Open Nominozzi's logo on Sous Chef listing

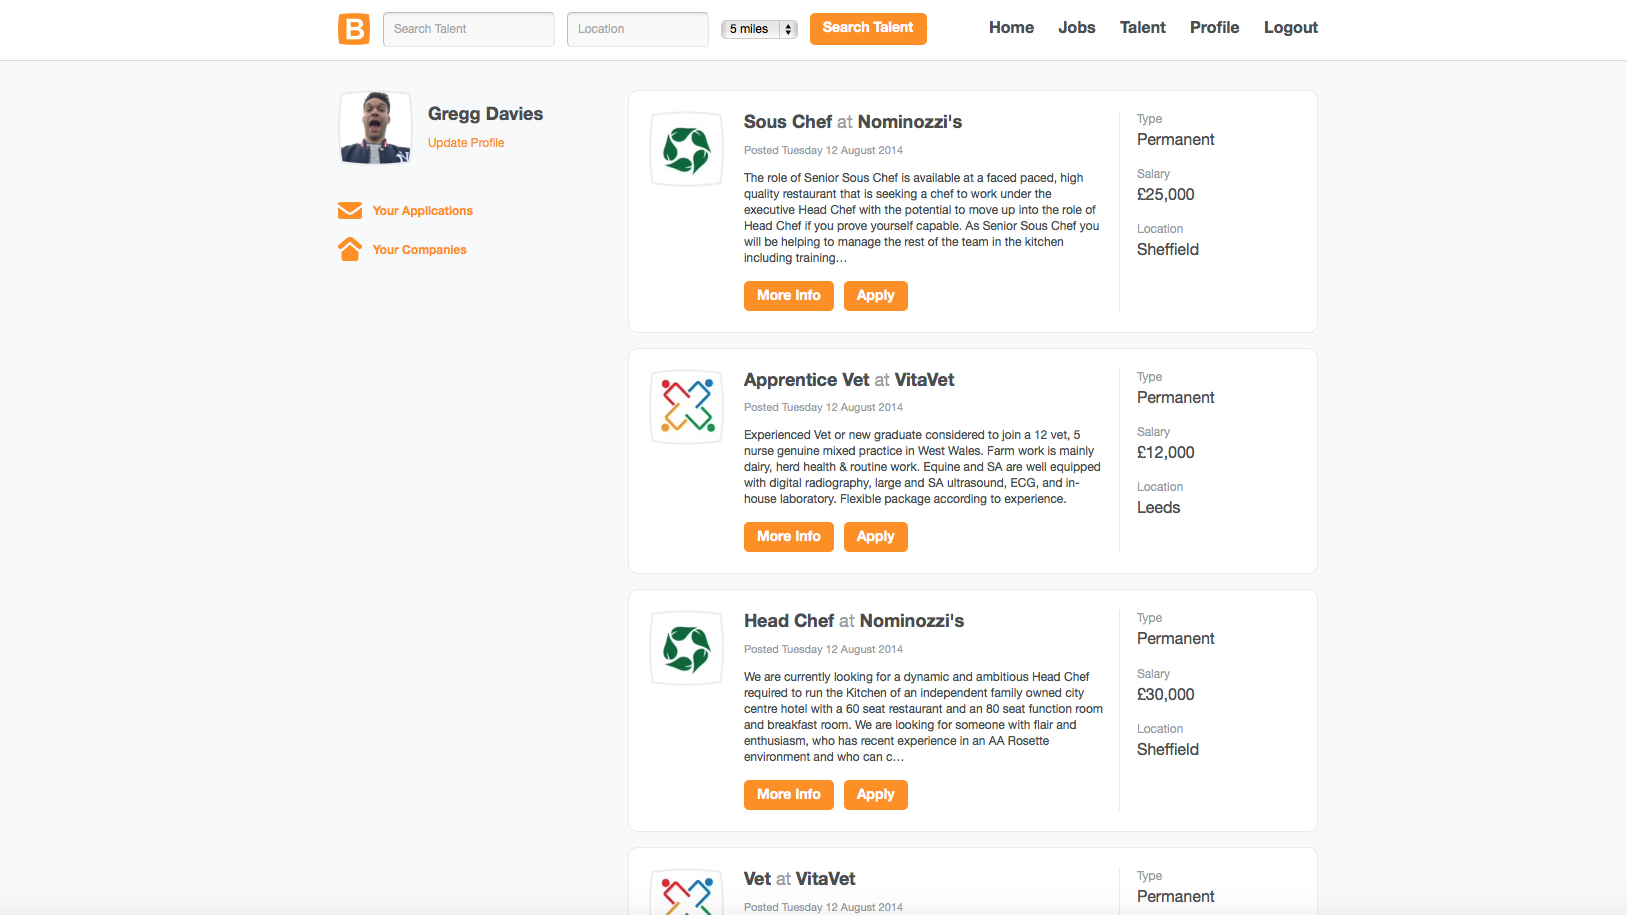click(x=687, y=149)
